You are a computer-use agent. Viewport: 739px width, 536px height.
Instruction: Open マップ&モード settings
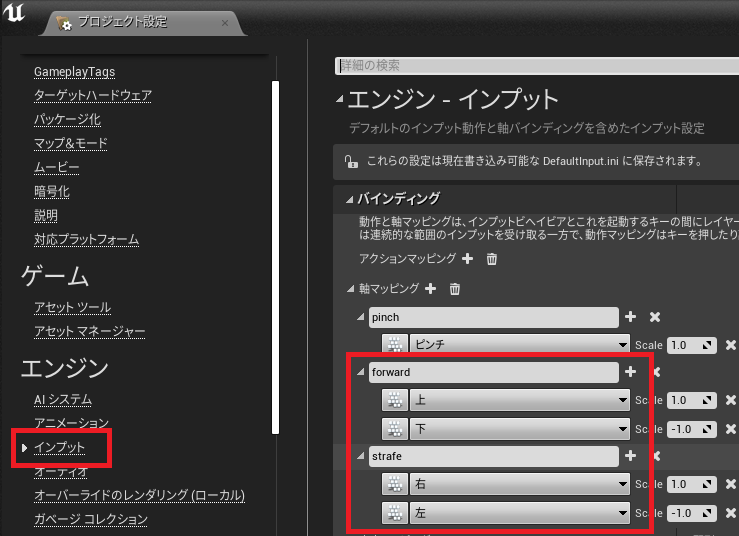[x=71, y=144]
